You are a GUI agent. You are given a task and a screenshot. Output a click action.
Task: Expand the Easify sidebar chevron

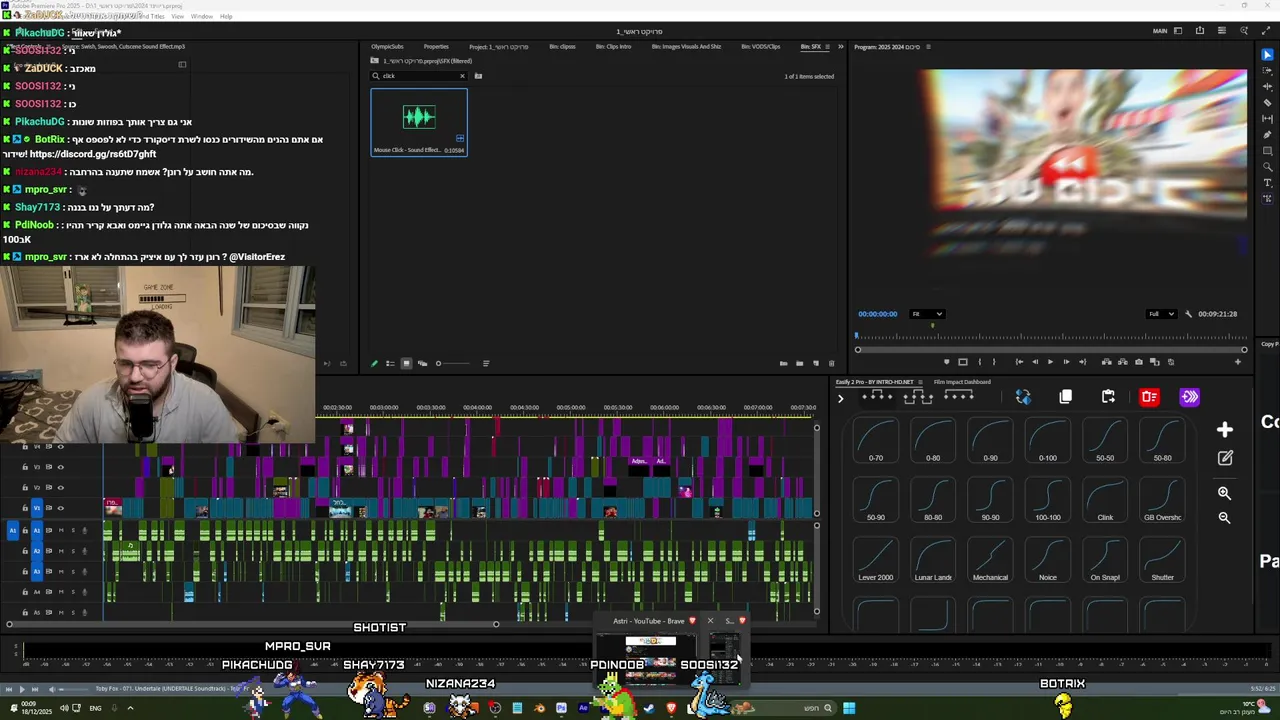[x=840, y=398]
